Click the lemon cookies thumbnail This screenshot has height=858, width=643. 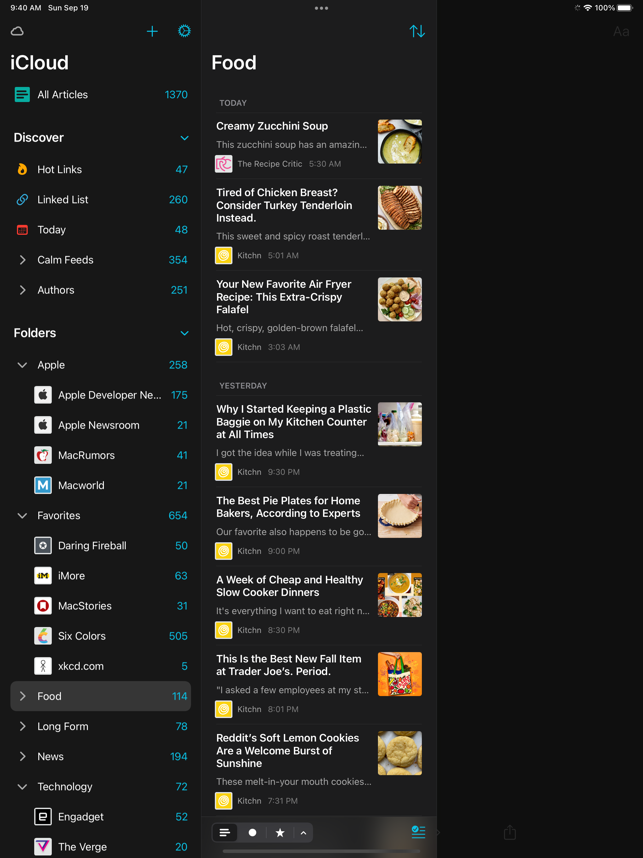pyautogui.click(x=399, y=753)
